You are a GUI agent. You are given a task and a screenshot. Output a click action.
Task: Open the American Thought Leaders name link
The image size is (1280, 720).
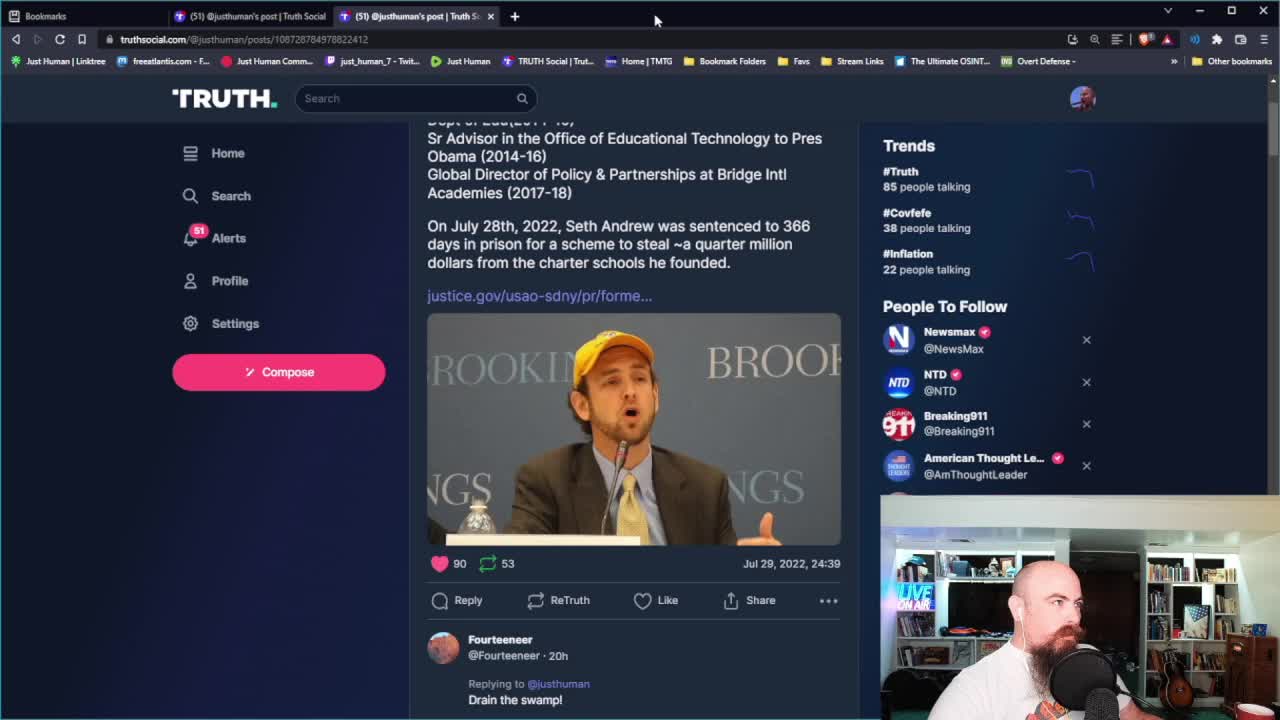(x=984, y=459)
